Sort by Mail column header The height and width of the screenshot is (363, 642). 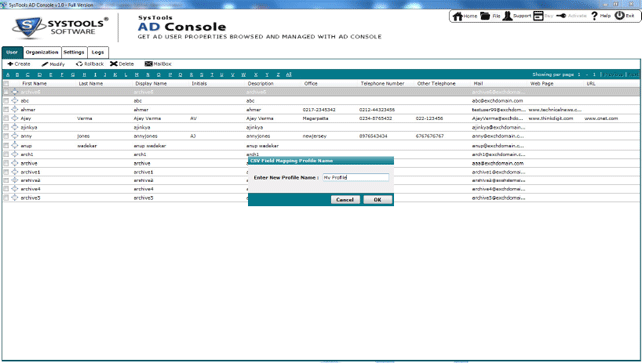click(478, 83)
